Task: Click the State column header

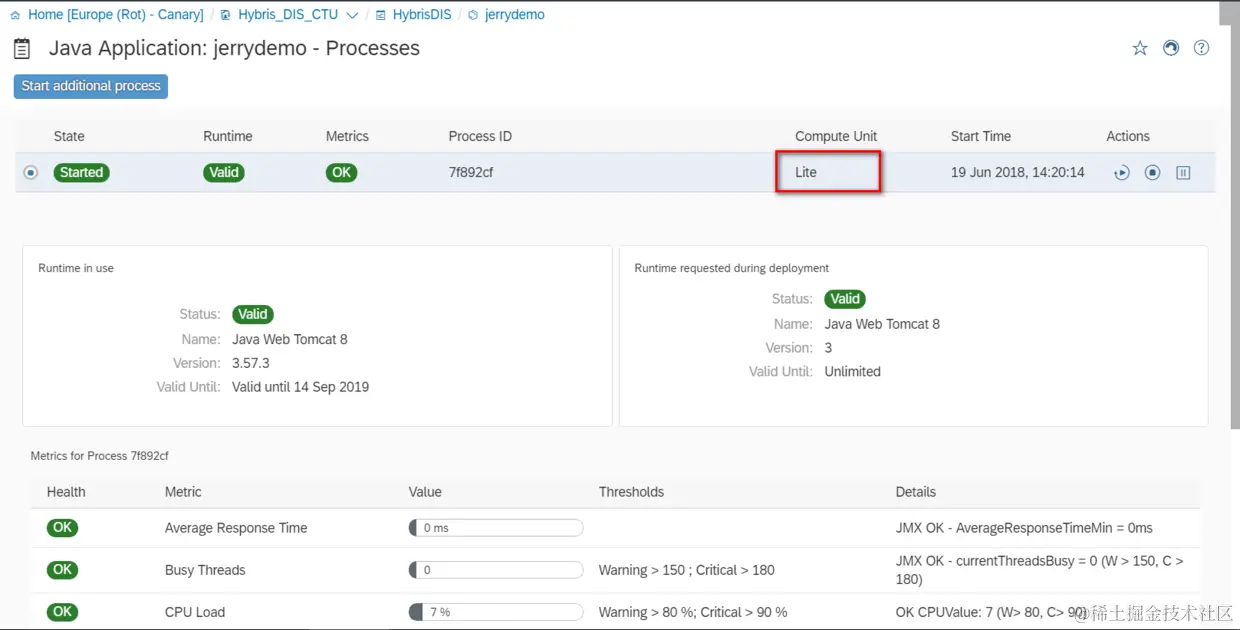Action: click(69, 136)
